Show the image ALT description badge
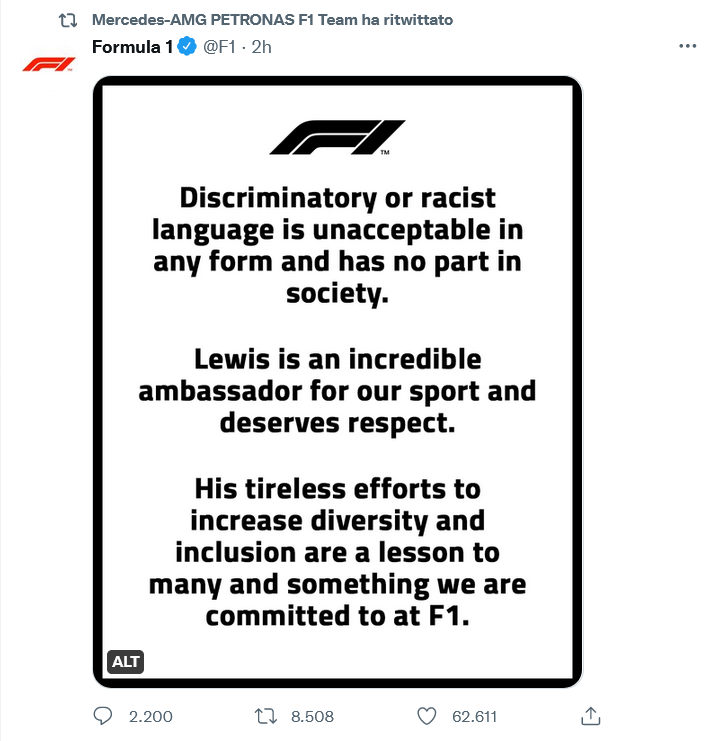This screenshot has width=717, height=741. [x=125, y=661]
